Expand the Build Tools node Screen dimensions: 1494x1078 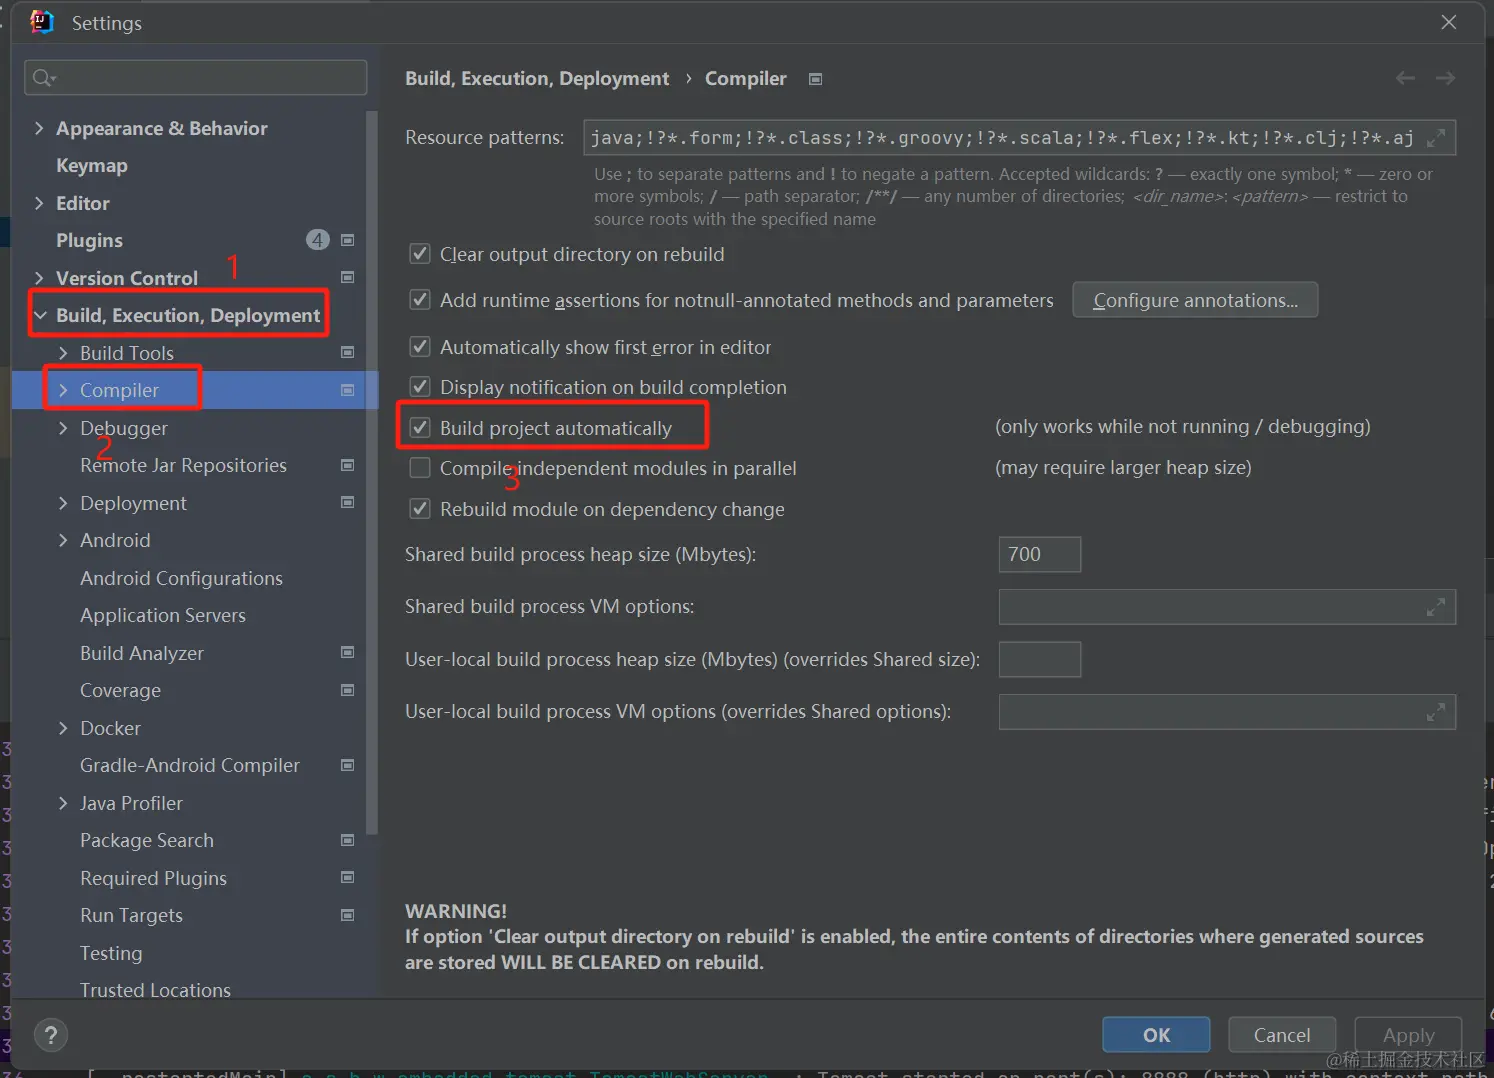63,353
